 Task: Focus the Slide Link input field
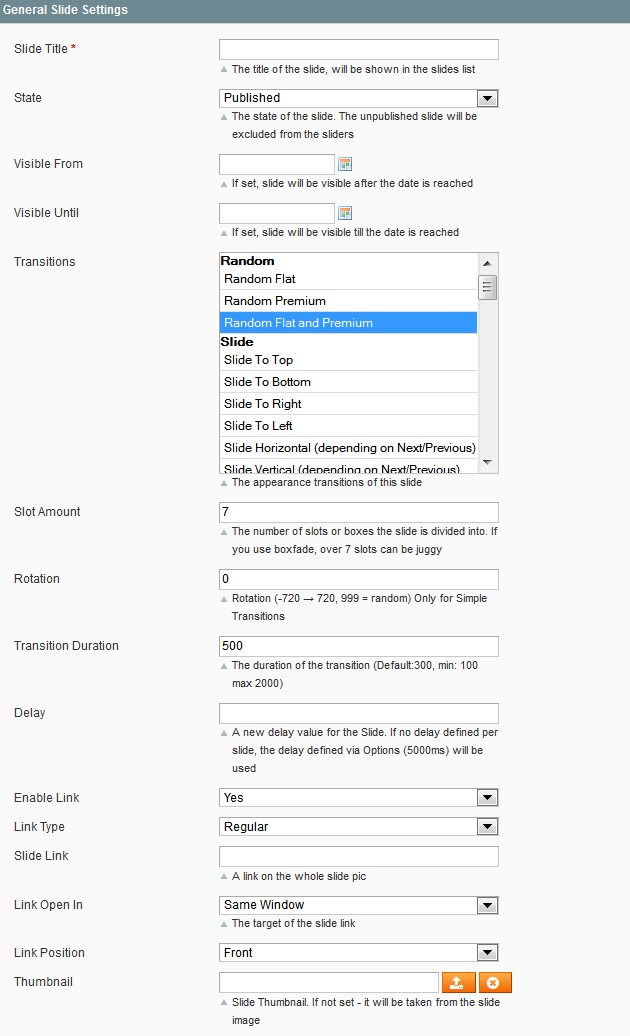point(359,856)
